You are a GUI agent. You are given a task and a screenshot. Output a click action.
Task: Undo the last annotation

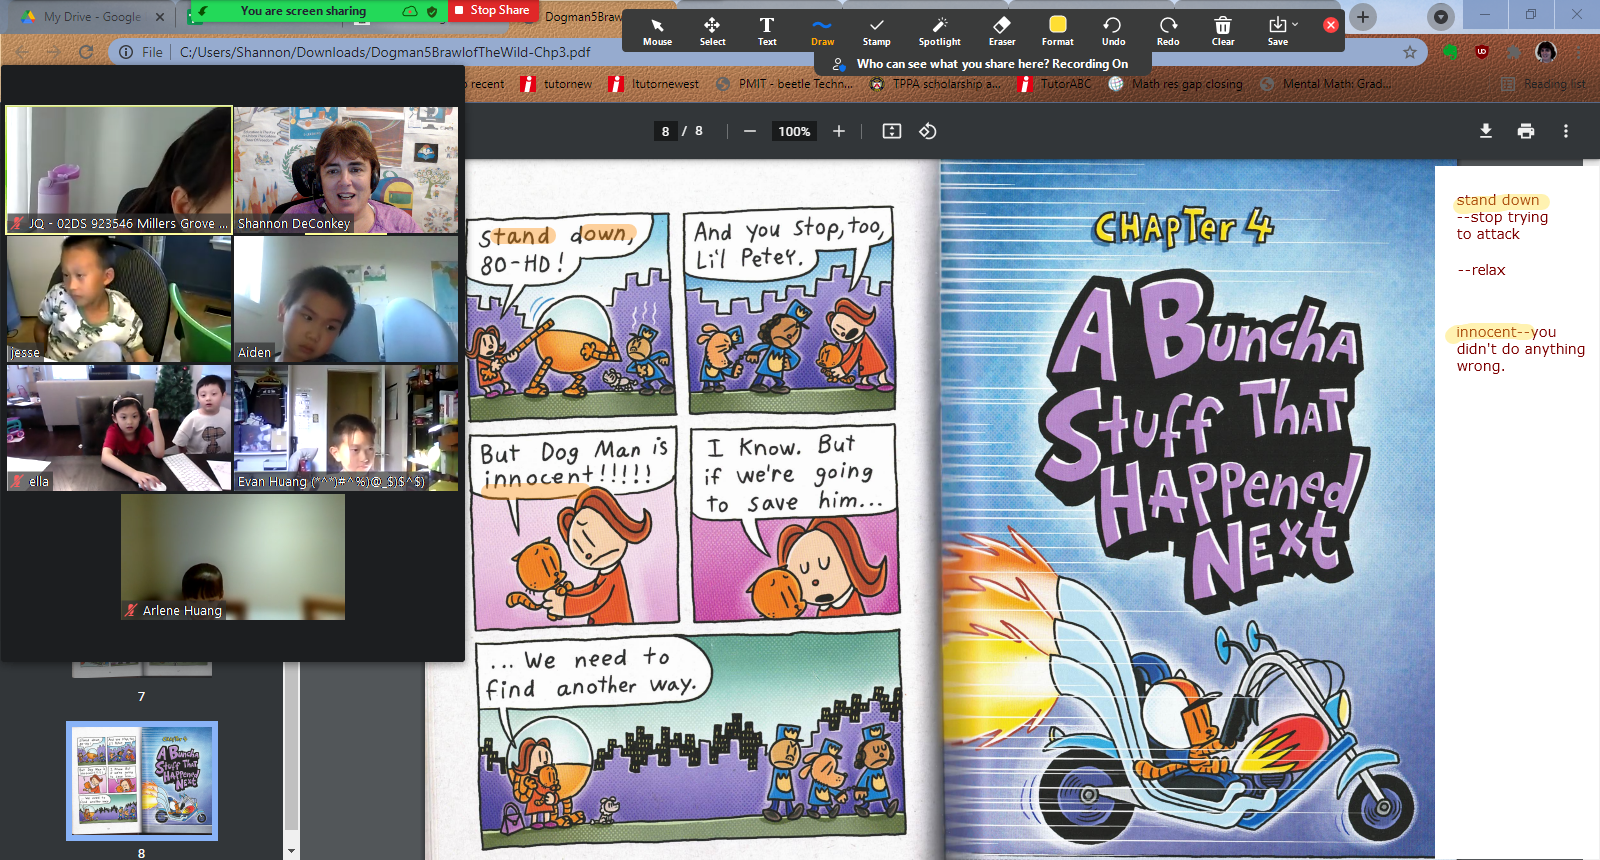tap(1113, 31)
